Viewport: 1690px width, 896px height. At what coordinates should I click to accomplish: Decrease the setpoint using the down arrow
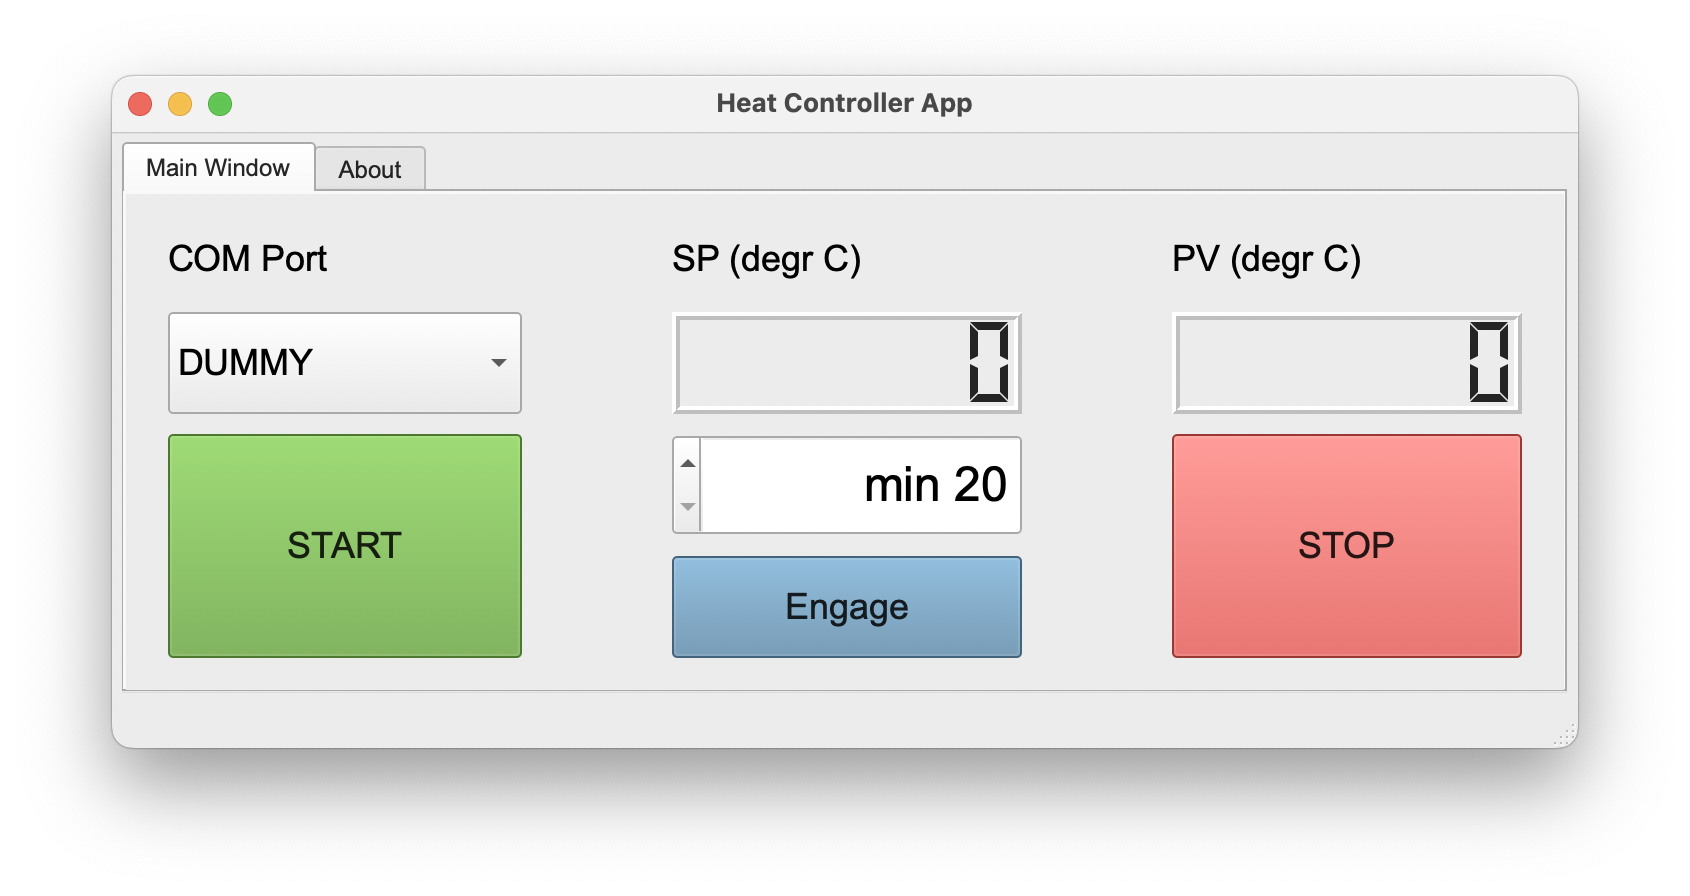(688, 508)
